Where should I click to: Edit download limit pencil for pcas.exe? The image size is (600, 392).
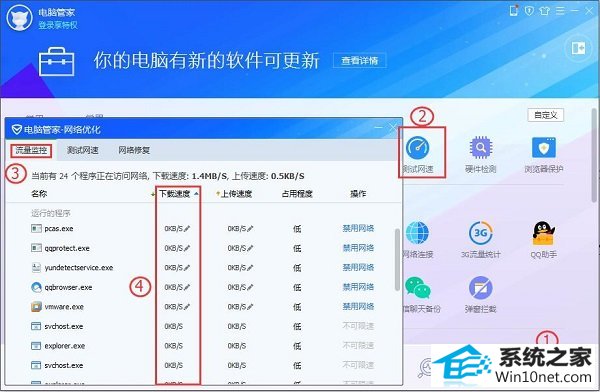(187, 229)
